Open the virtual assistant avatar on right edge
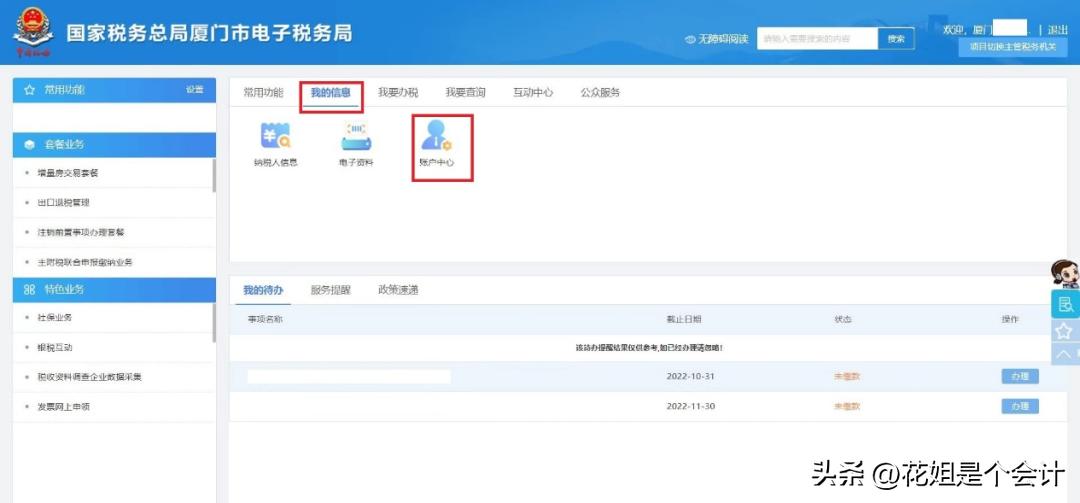Viewport: 1080px width, 503px height. 1066,274
